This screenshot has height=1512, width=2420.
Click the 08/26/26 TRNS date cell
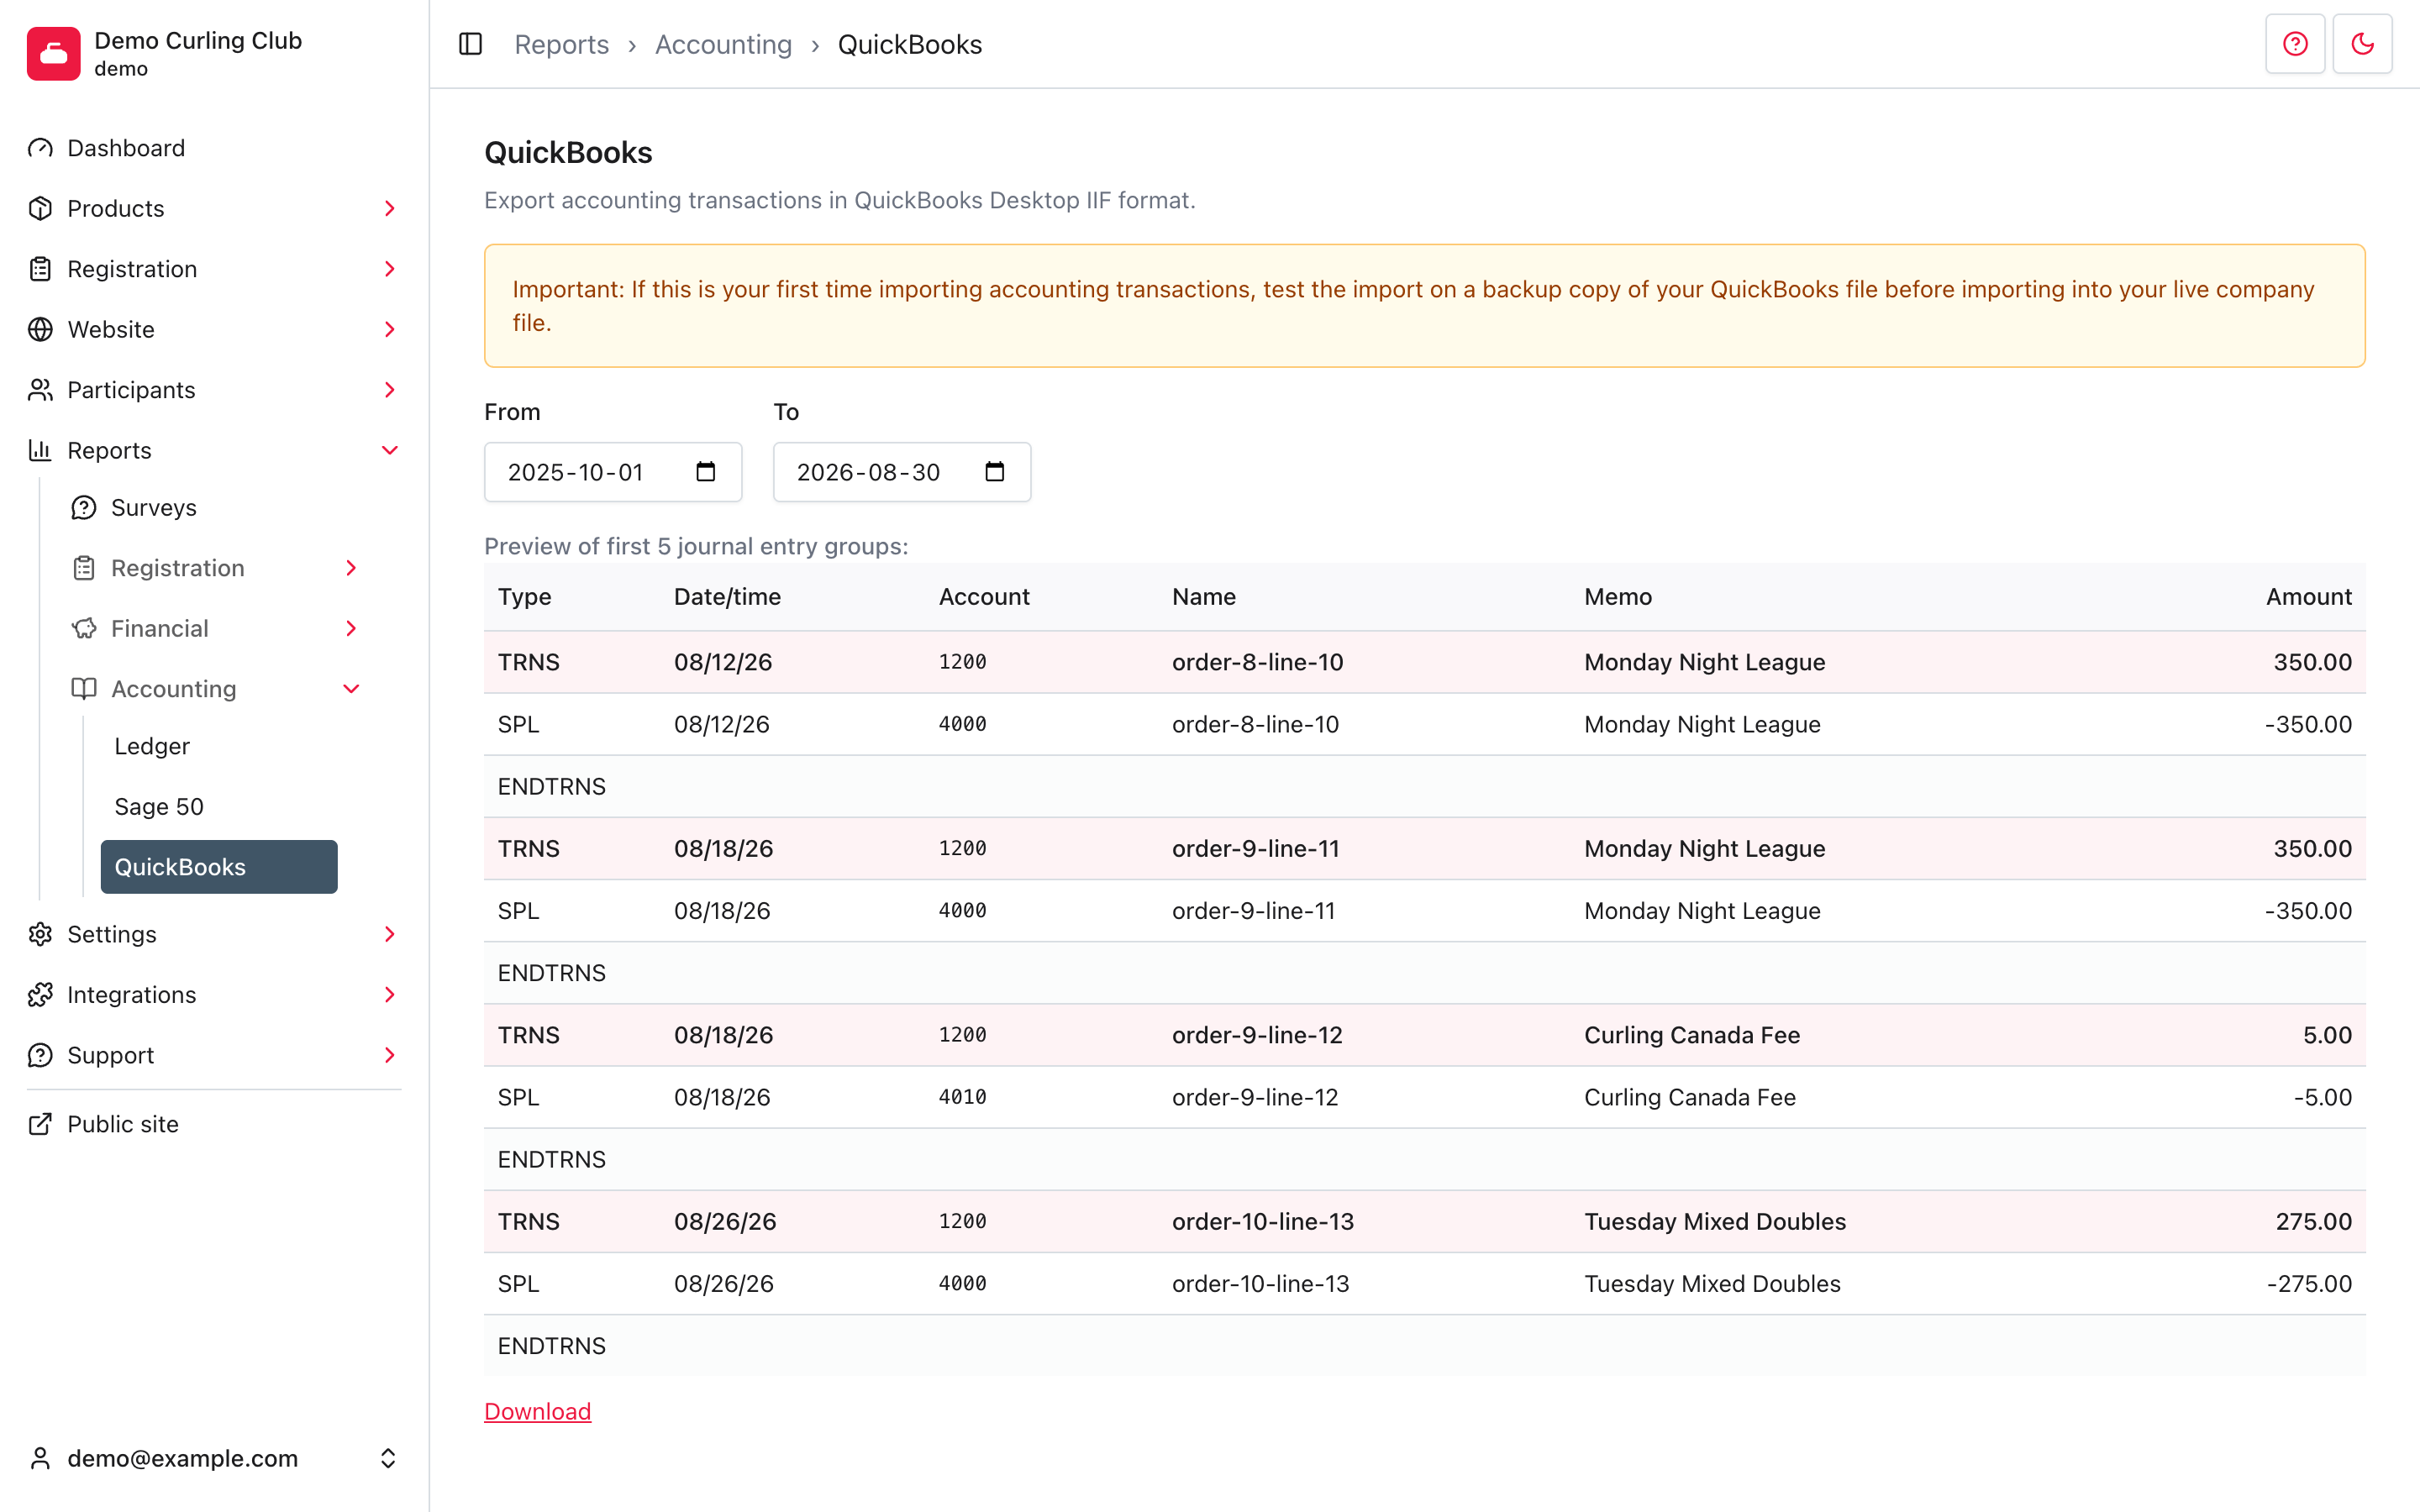[725, 1221]
